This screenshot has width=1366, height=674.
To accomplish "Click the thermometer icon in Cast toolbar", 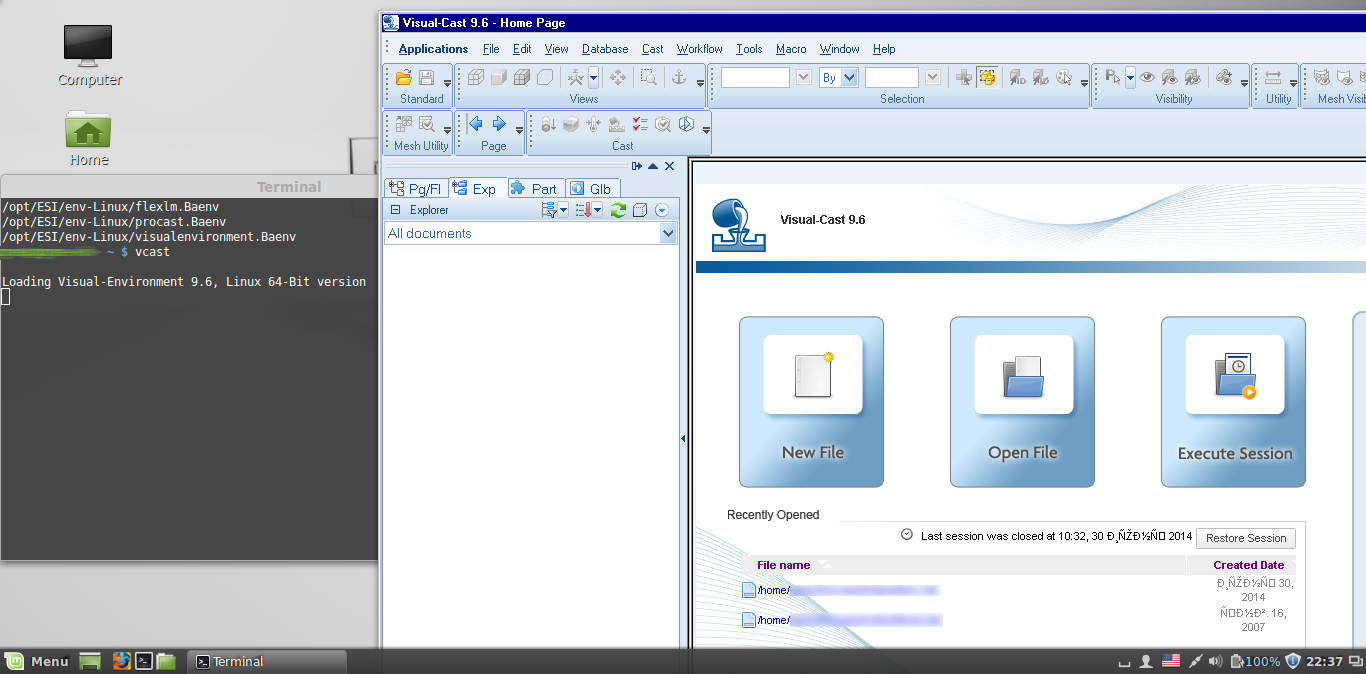I will pos(594,124).
